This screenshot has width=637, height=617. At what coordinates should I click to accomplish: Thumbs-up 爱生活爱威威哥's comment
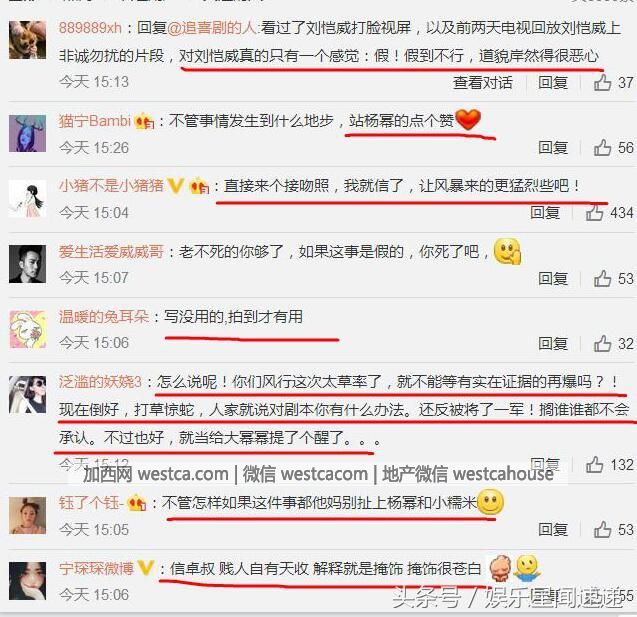coord(602,278)
